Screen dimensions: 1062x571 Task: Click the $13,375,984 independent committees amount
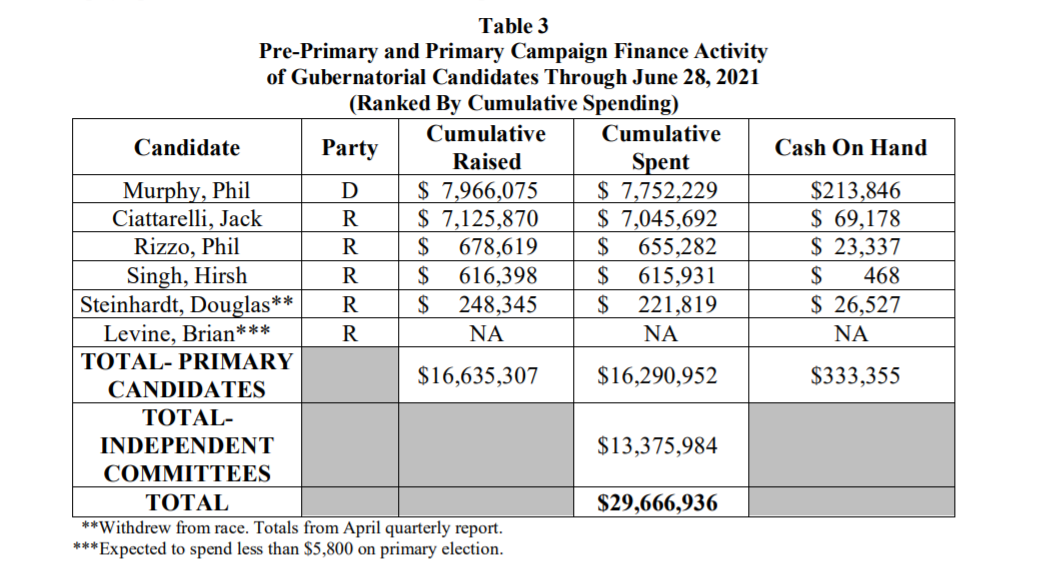pyautogui.click(x=657, y=446)
